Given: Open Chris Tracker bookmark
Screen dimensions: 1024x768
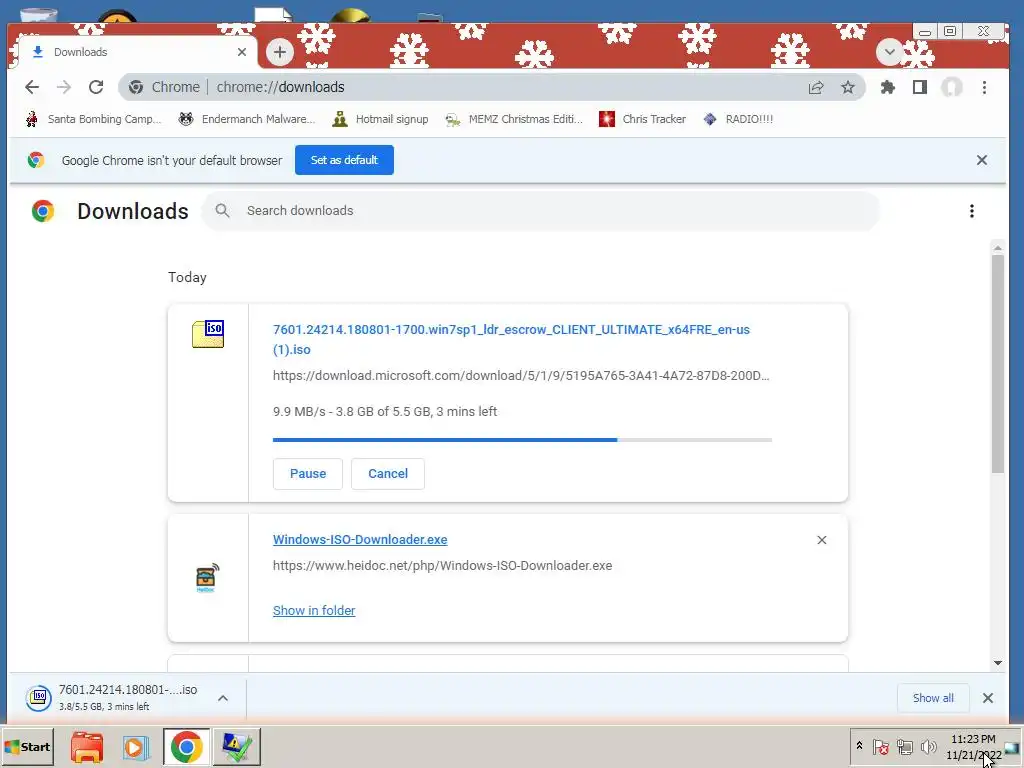Looking at the screenshot, I should (643, 119).
